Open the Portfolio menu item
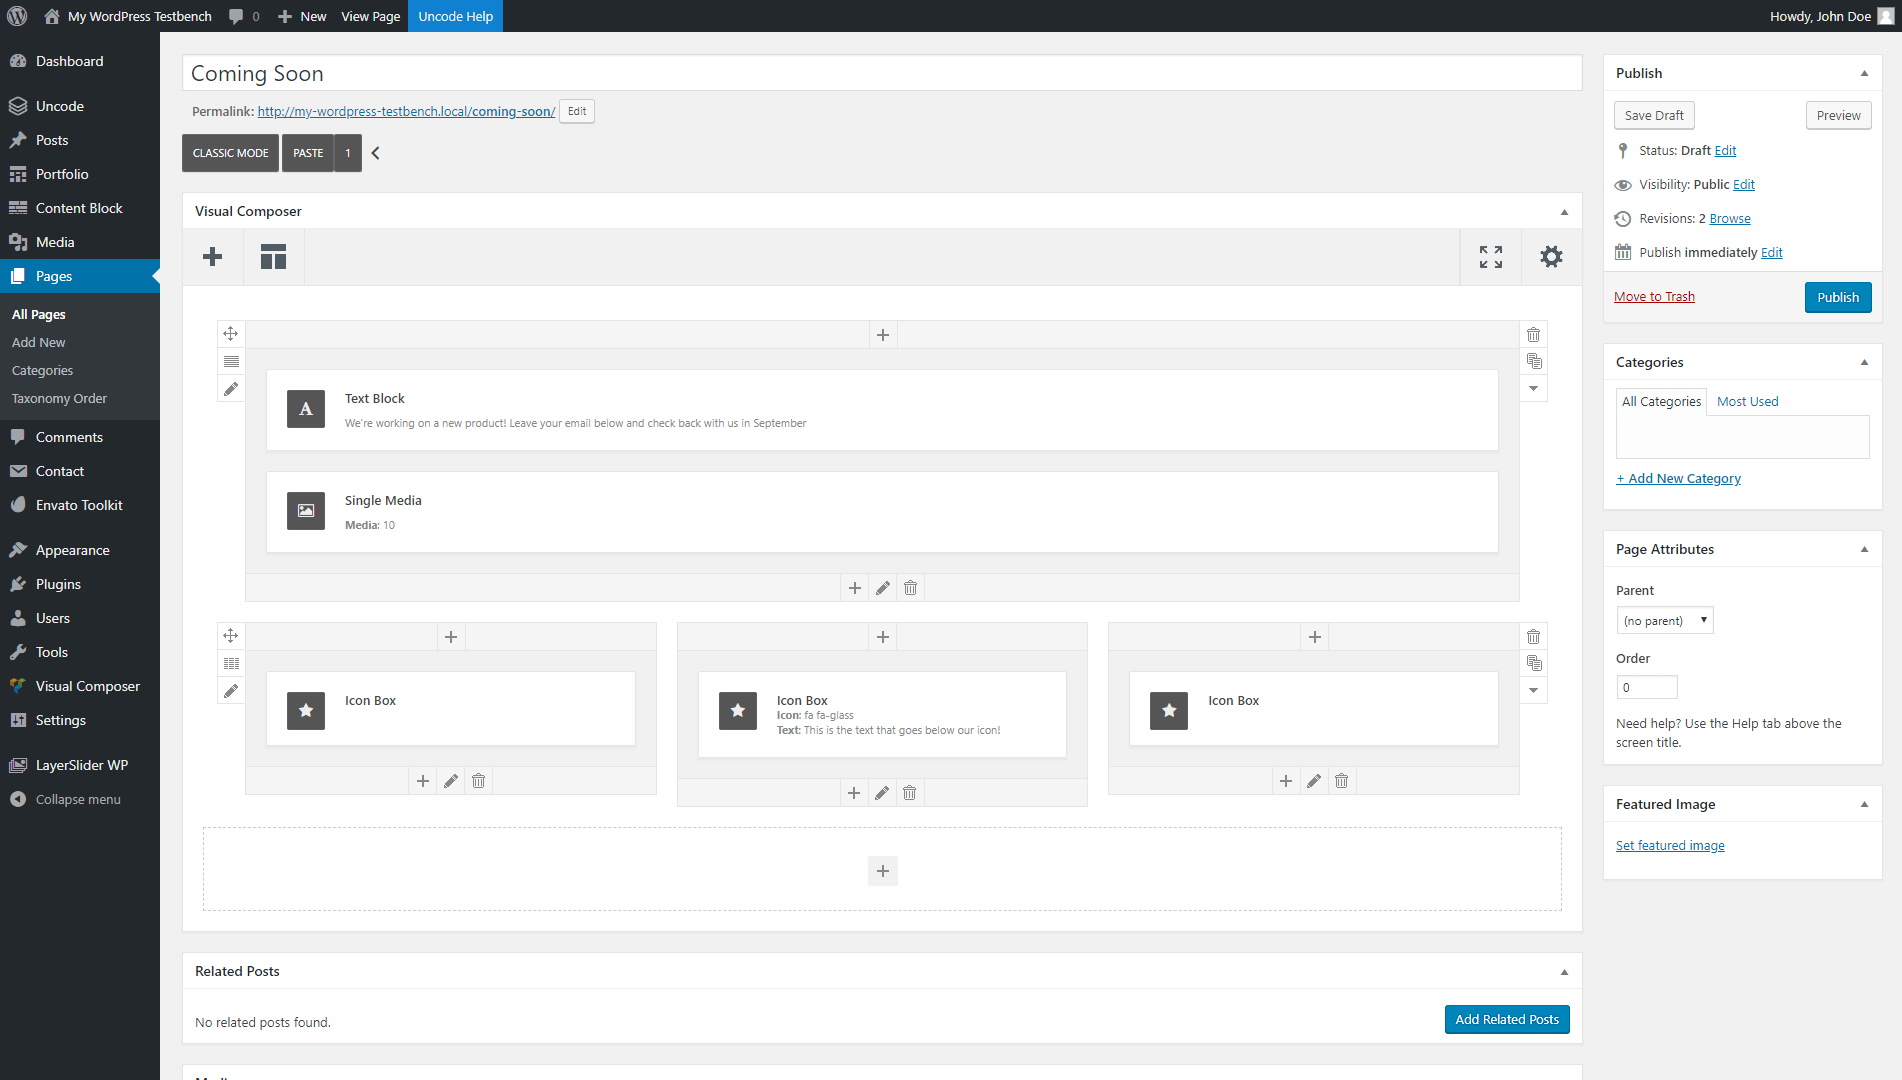1902x1080 pixels. (x=80, y=174)
